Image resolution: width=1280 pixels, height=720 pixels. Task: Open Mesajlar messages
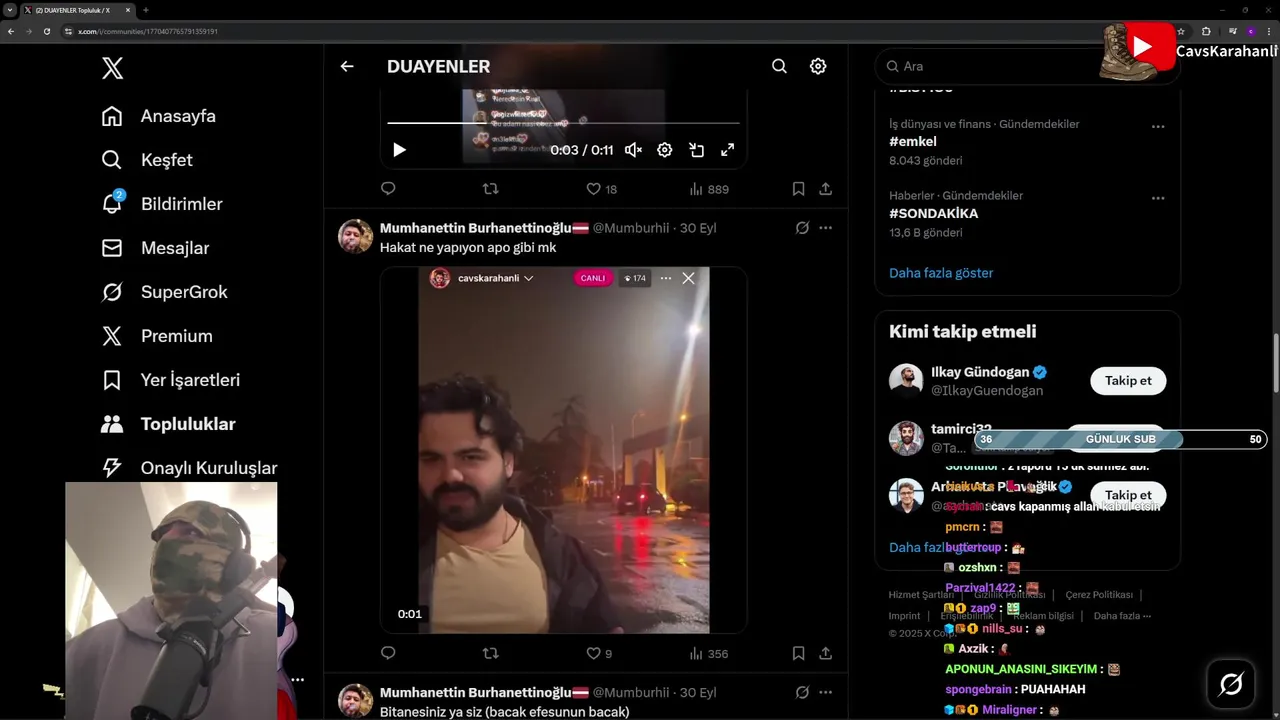click(x=155, y=248)
